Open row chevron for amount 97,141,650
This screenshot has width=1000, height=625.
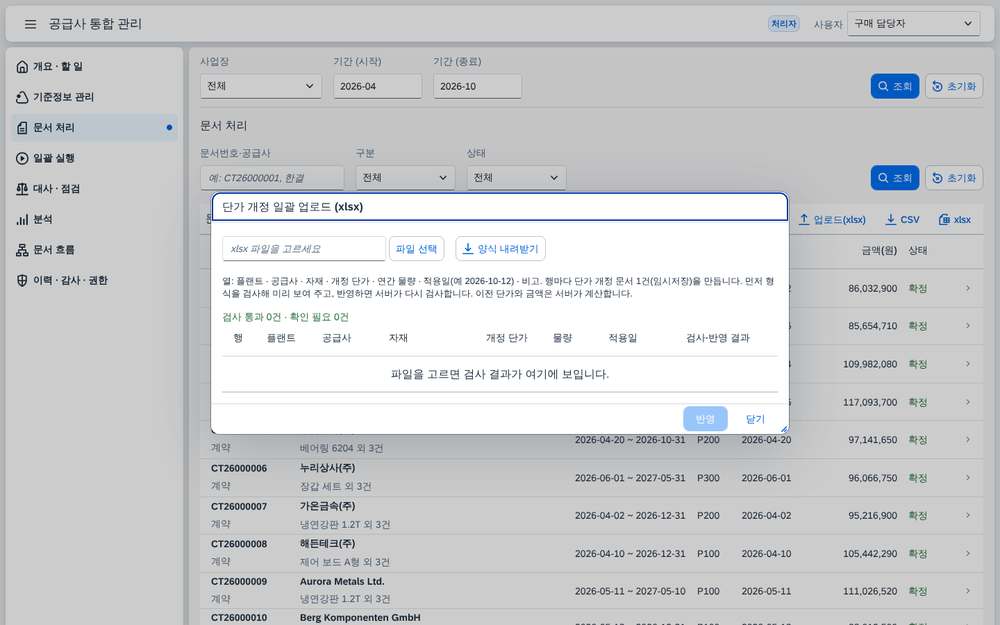coord(967,440)
